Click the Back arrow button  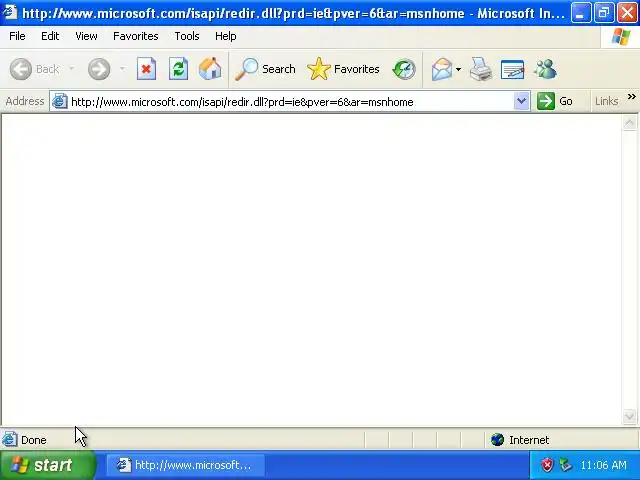[20, 69]
